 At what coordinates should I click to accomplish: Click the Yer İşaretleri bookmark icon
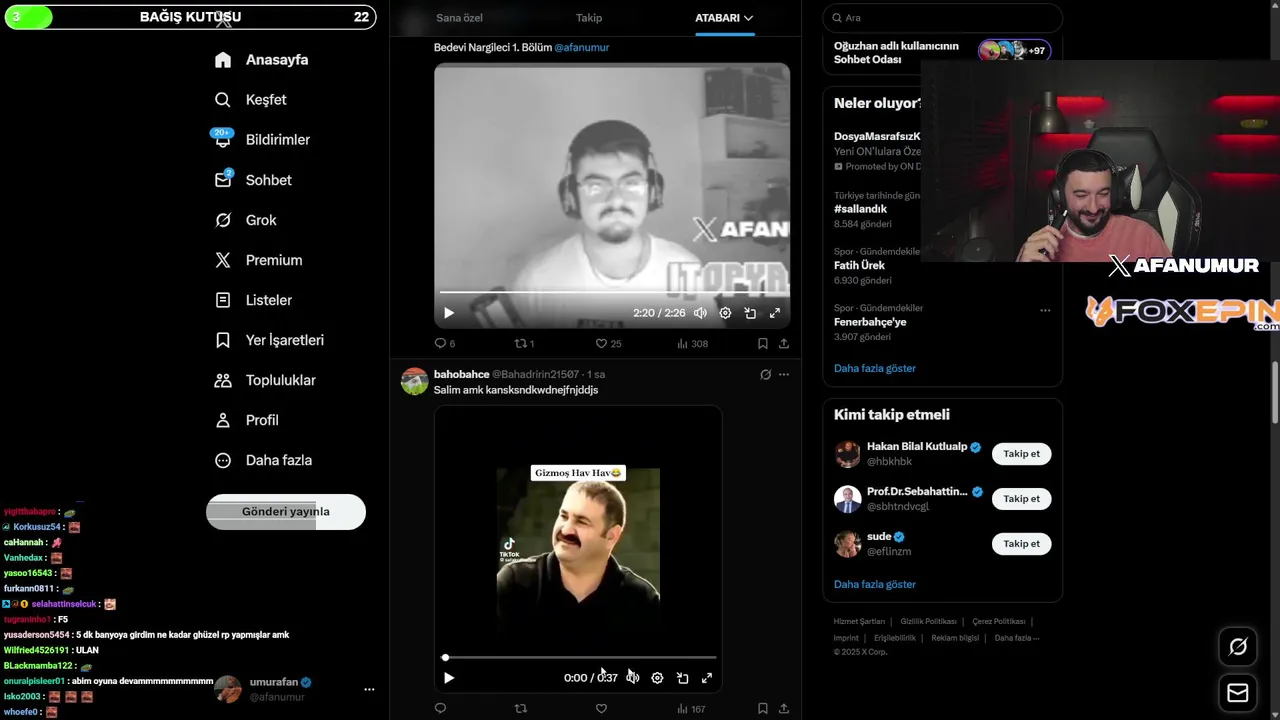[x=223, y=340]
